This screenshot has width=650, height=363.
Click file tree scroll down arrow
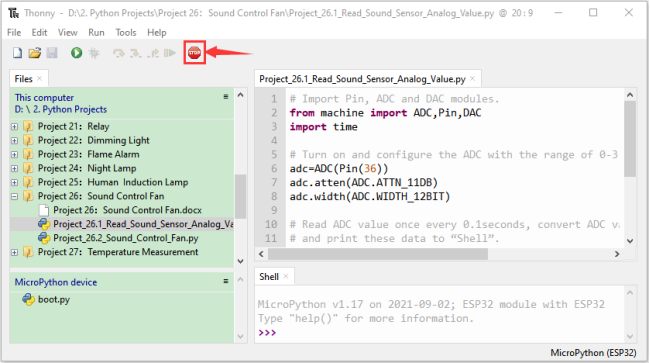tap(240, 261)
